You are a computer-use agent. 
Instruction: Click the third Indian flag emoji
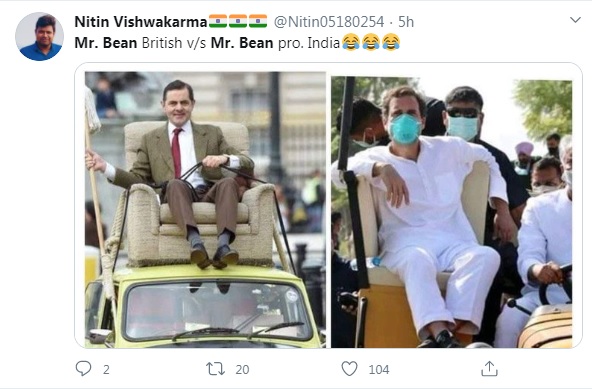tap(258, 21)
